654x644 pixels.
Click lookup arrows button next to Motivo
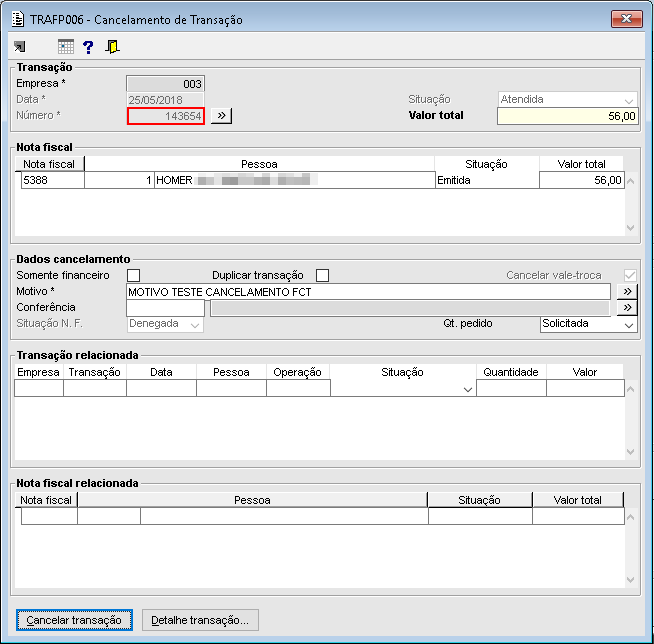(627, 292)
